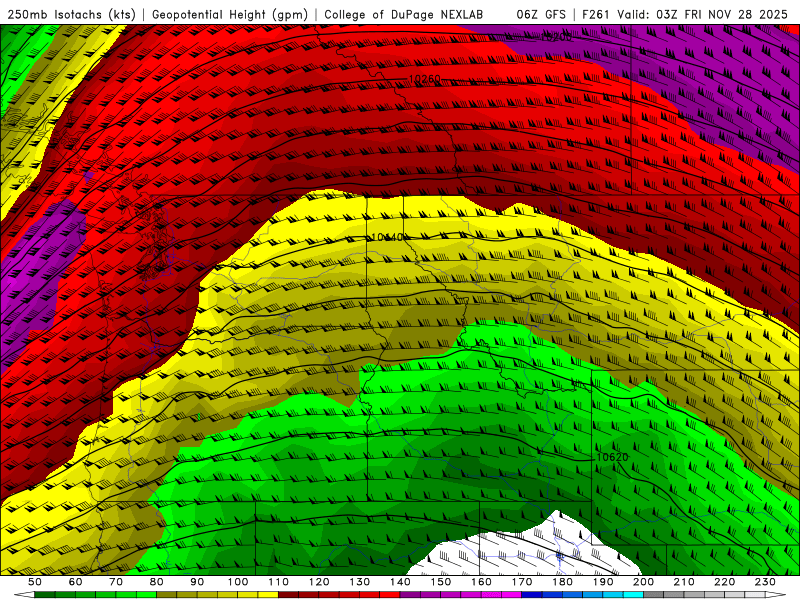800x600 pixels.
Task: Click the 190 label on the color scale
Action: [x=604, y=582]
